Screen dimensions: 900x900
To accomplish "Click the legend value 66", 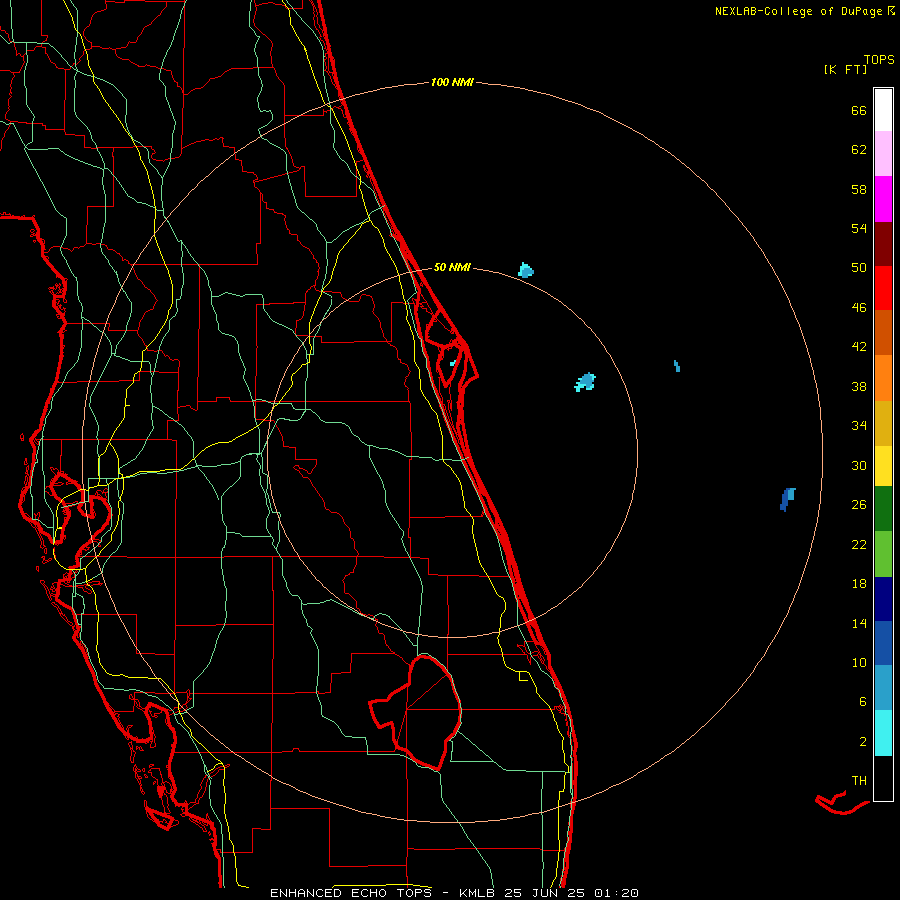I will coord(859,110).
